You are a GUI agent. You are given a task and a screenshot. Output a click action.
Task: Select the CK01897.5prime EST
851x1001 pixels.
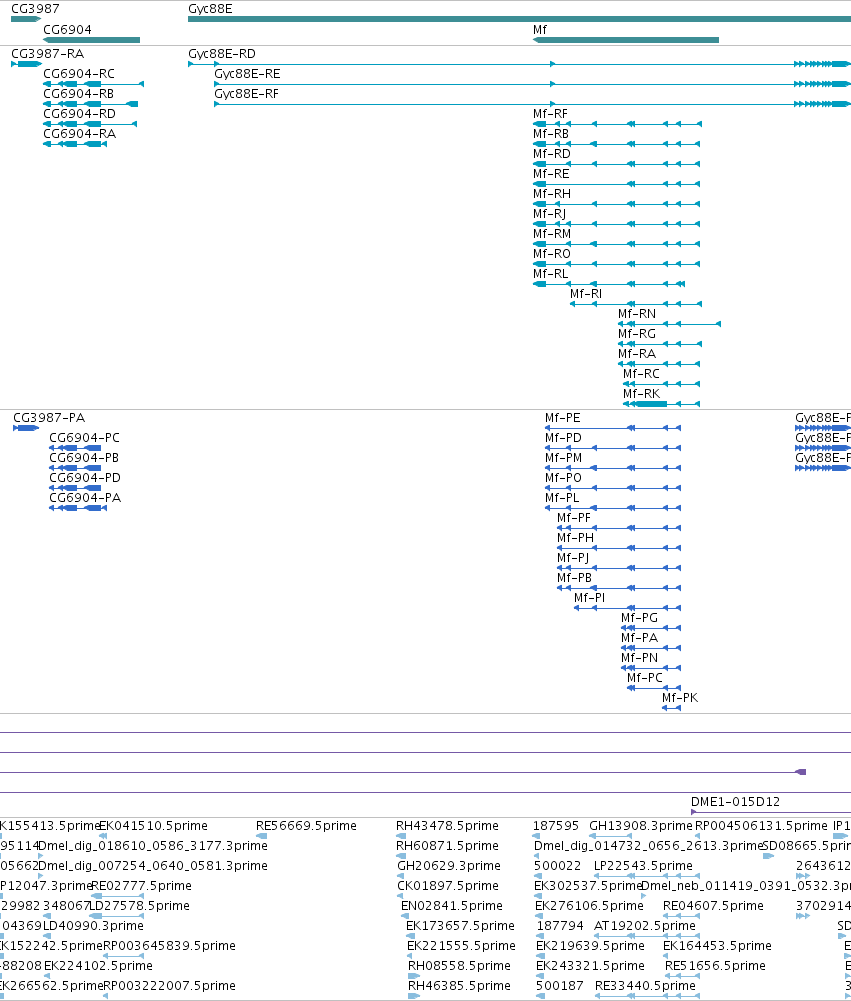[x=402, y=896]
